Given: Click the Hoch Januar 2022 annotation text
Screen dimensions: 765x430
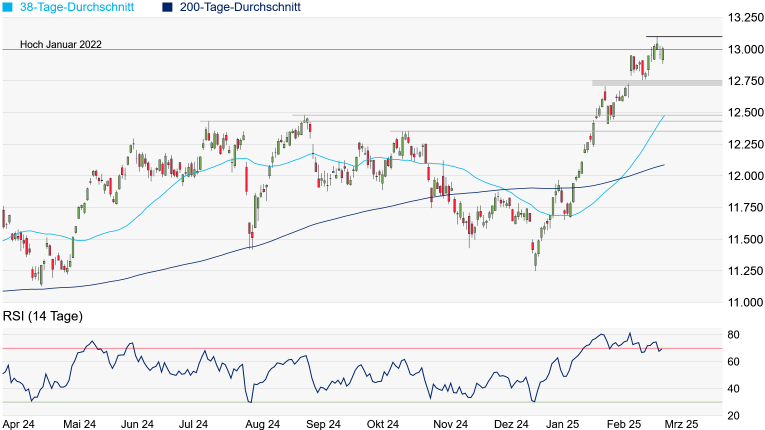Looking at the screenshot, I should [x=52, y=44].
